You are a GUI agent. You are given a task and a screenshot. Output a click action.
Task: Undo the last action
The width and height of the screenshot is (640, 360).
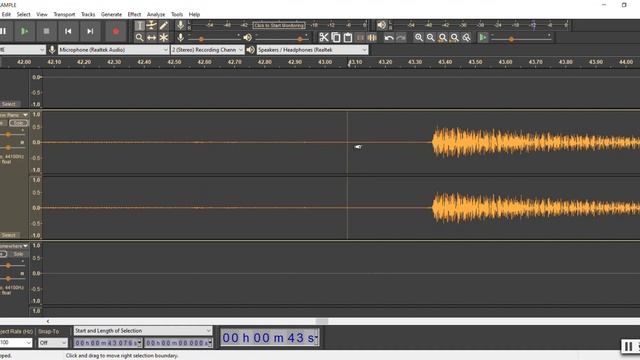[x=389, y=38]
